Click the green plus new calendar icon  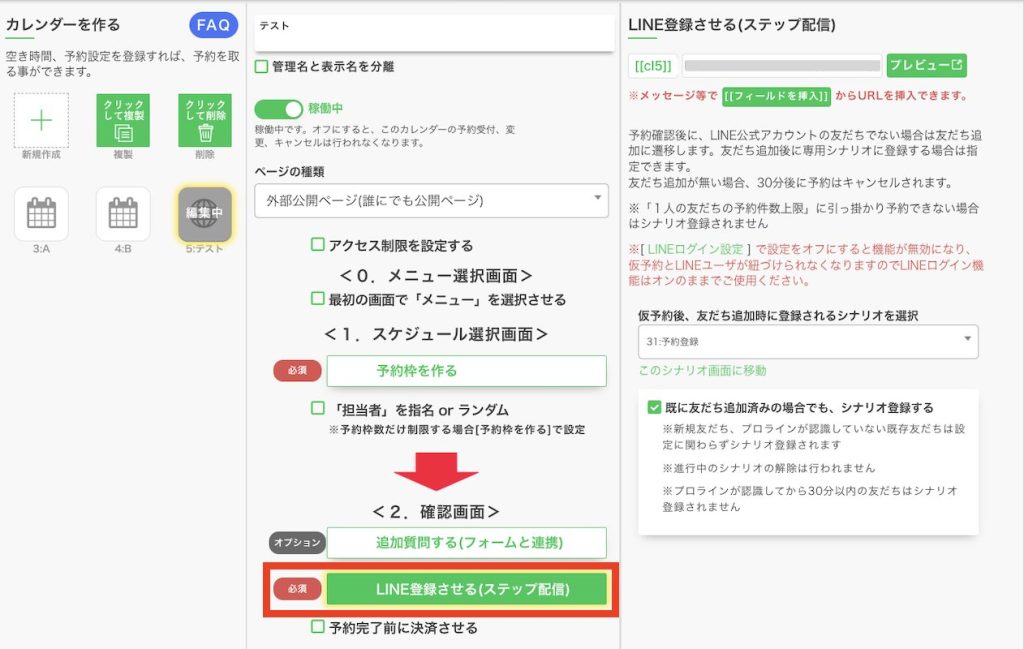tap(41, 121)
